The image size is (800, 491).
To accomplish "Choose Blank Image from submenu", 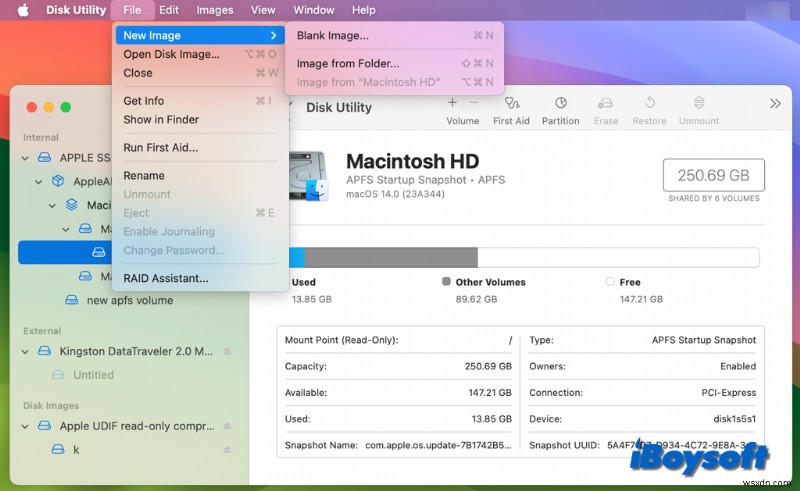I will tap(394, 35).
